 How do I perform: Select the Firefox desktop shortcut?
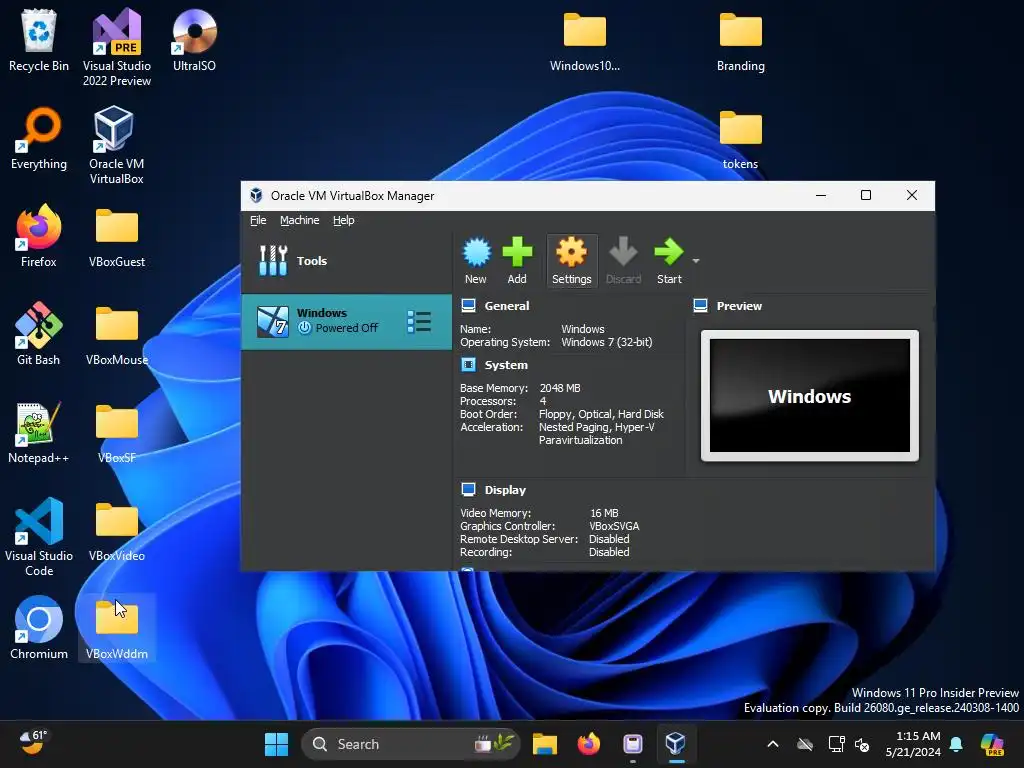click(39, 236)
